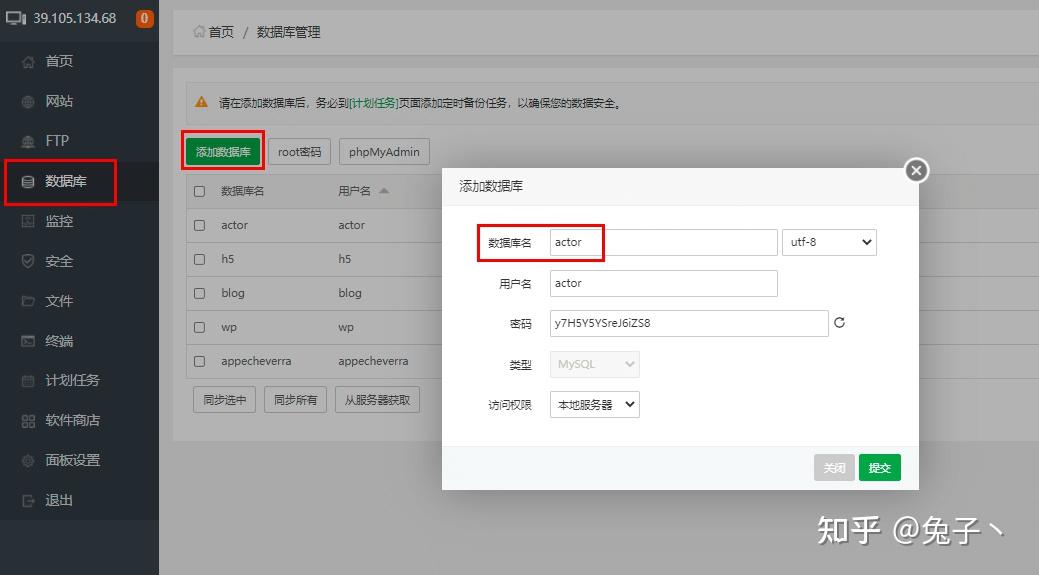Open phpMyAdmin button
Viewport: 1039px width, 575px height.
(x=384, y=152)
